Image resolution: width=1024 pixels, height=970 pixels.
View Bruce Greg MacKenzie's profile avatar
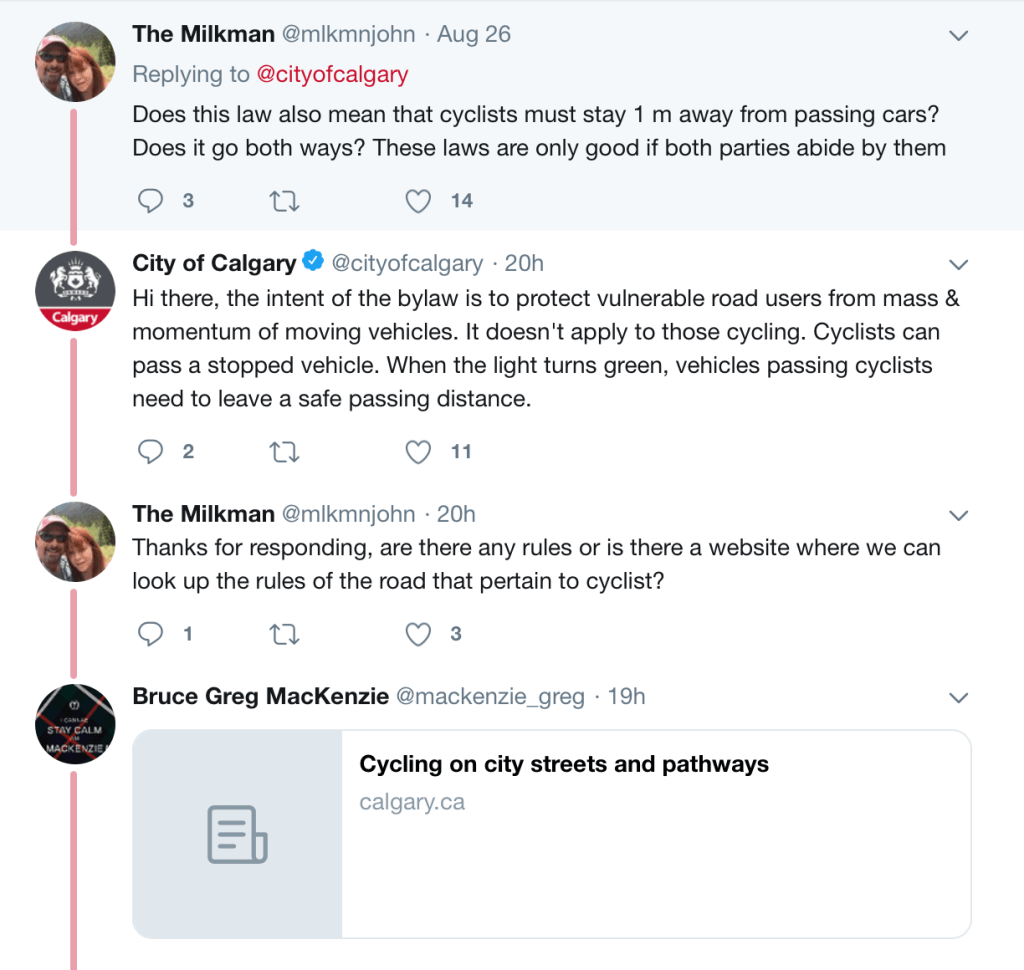click(75, 723)
